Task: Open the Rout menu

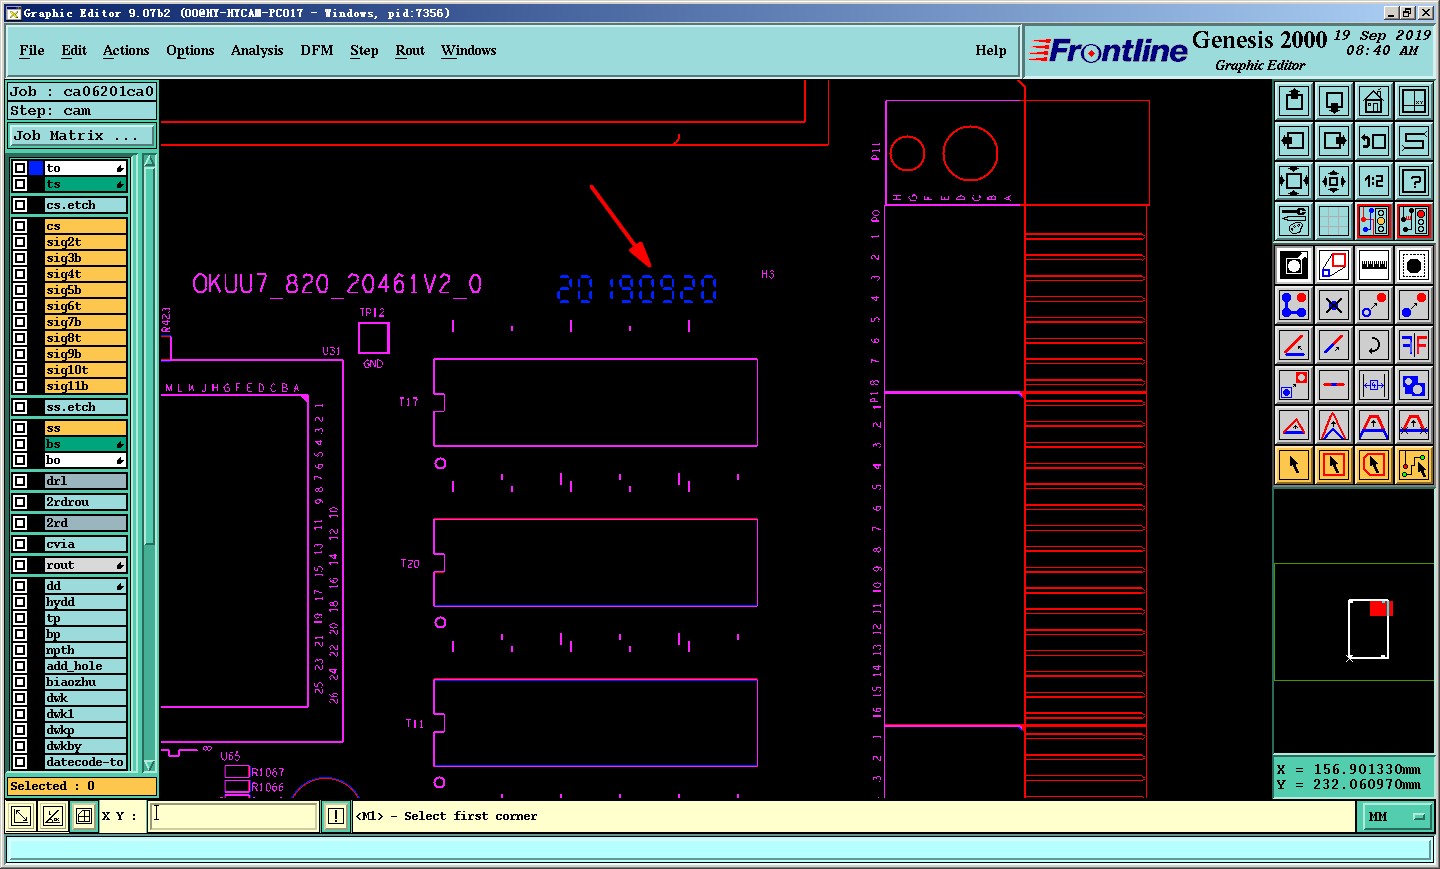Action: pyautogui.click(x=410, y=50)
